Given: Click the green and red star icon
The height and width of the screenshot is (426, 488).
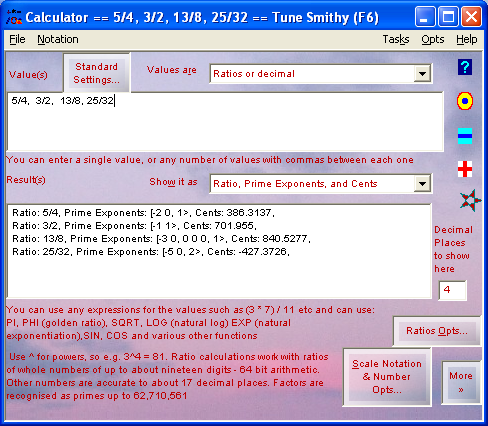Looking at the screenshot, I should (x=470, y=200).
